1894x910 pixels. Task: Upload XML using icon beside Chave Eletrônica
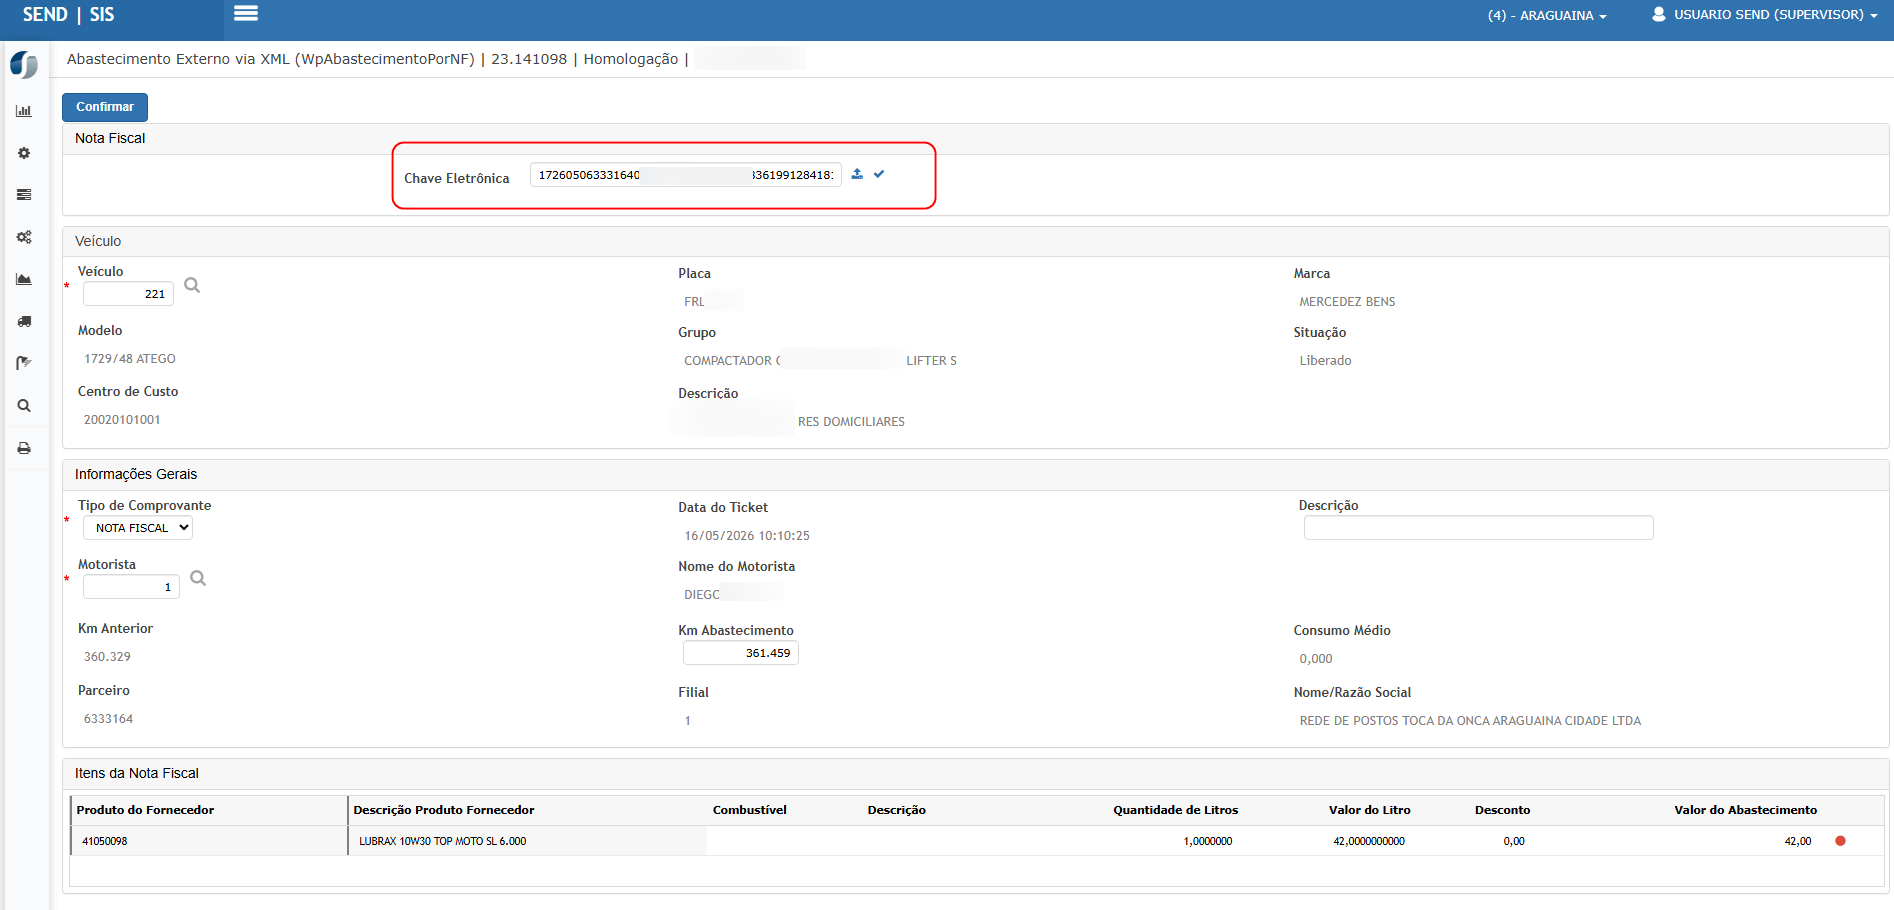click(x=857, y=174)
